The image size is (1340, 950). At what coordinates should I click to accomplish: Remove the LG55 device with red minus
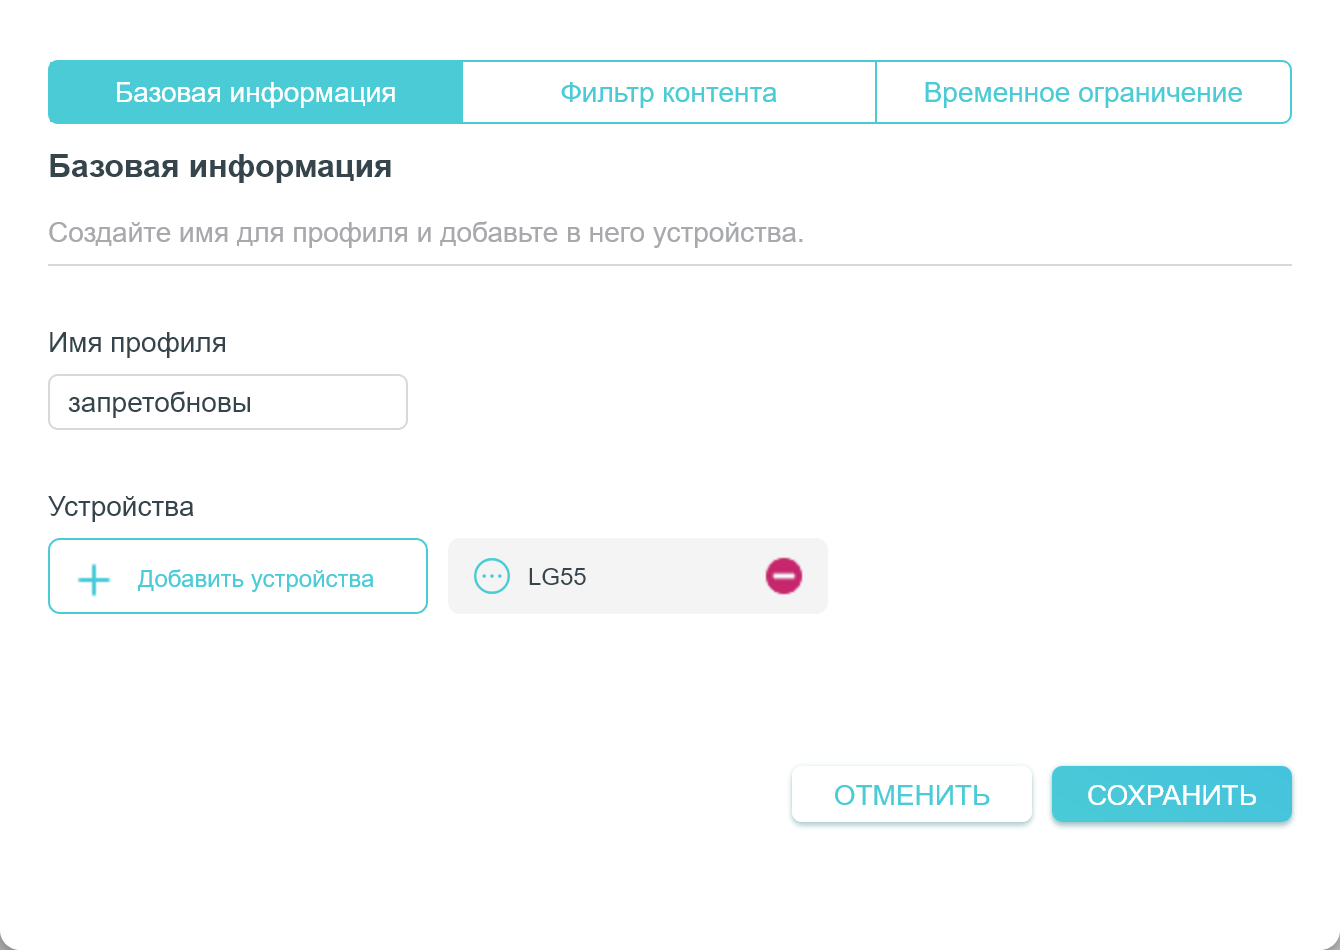[x=784, y=576]
